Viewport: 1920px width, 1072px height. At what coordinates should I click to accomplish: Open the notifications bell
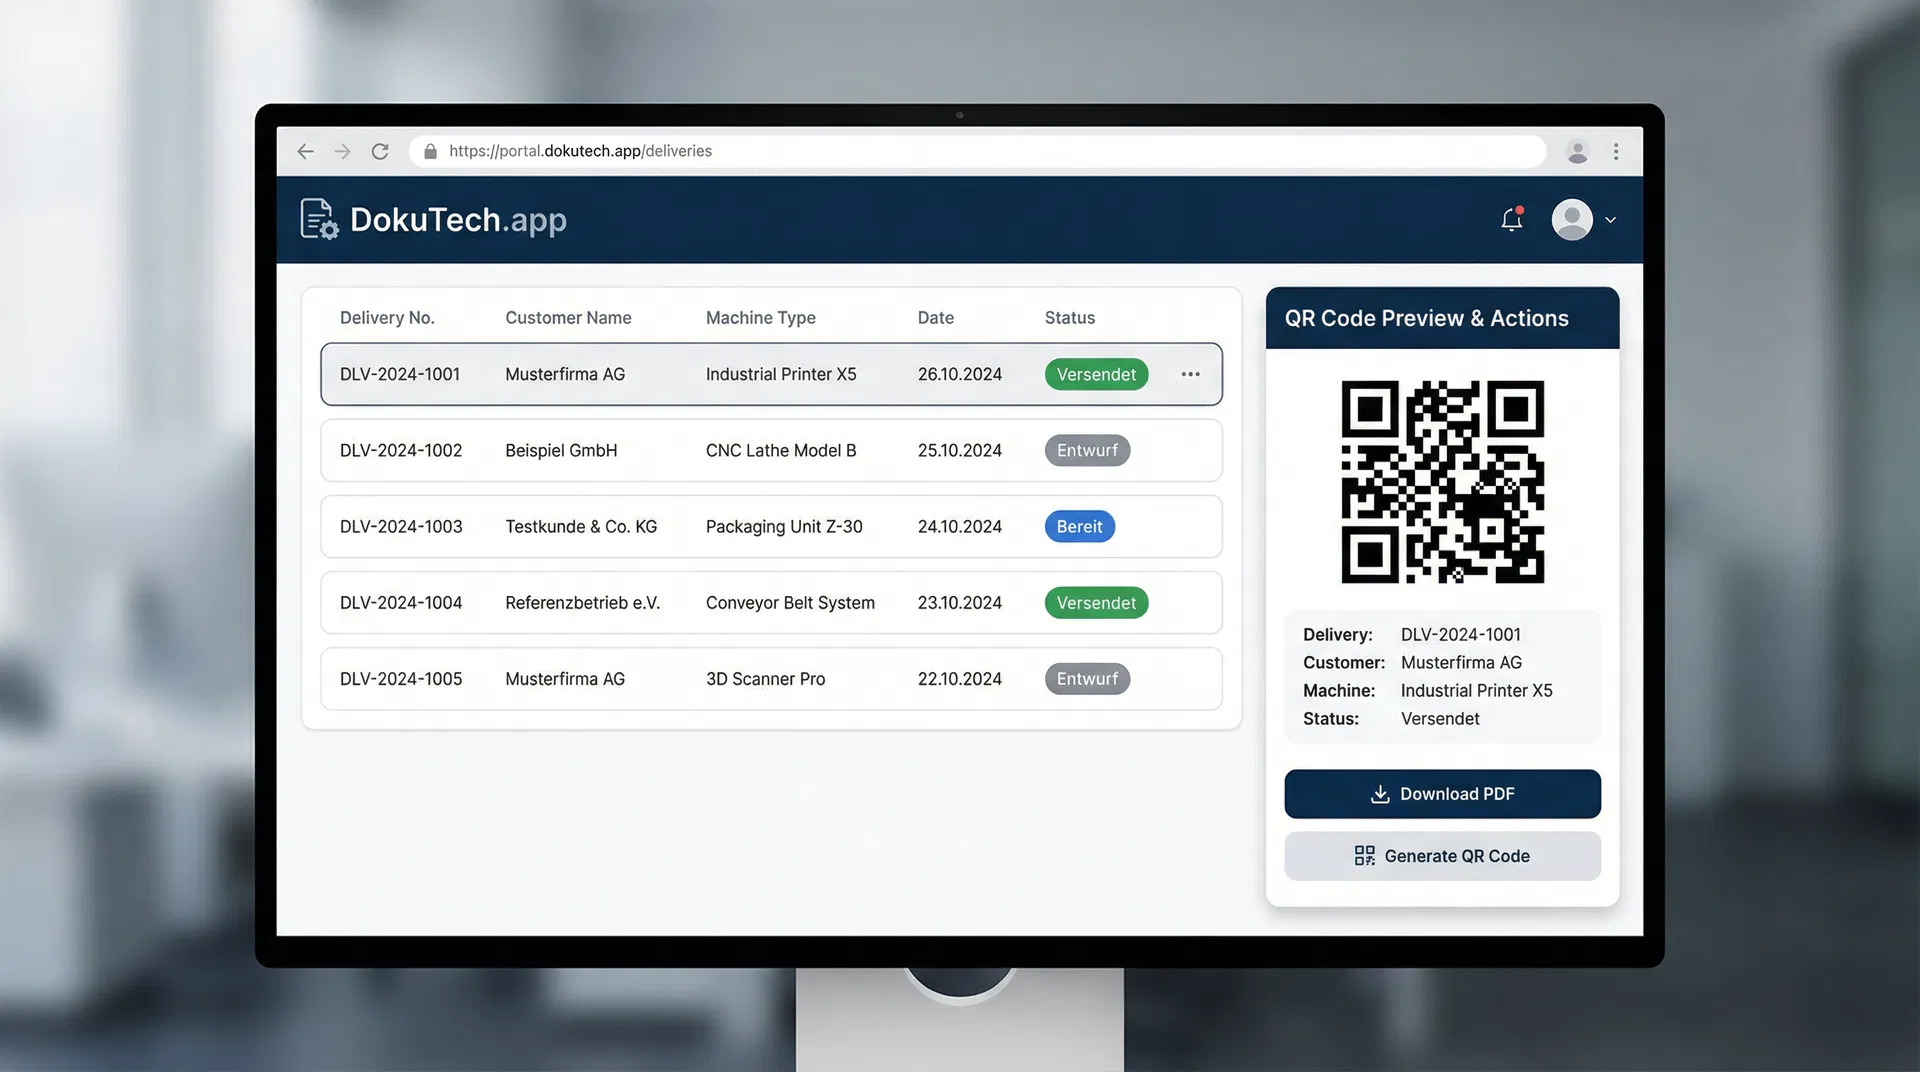[1511, 219]
